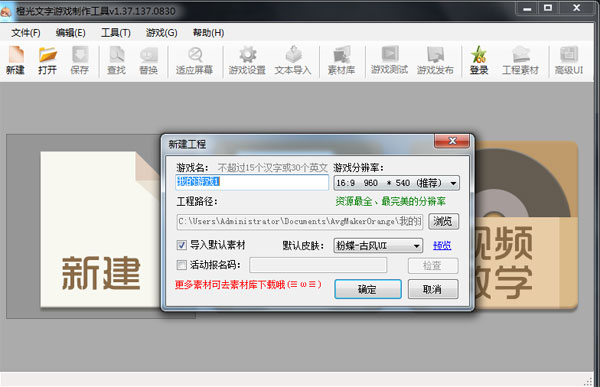Click the 浏览 browse button
The image size is (600, 387).
click(443, 221)
